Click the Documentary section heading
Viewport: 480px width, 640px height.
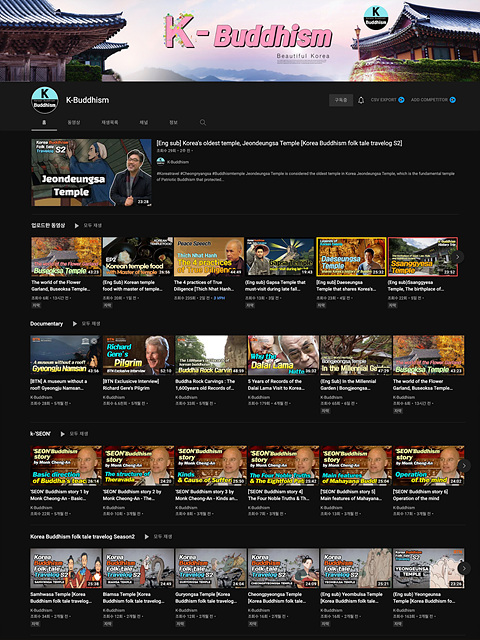tap(47, 324)
